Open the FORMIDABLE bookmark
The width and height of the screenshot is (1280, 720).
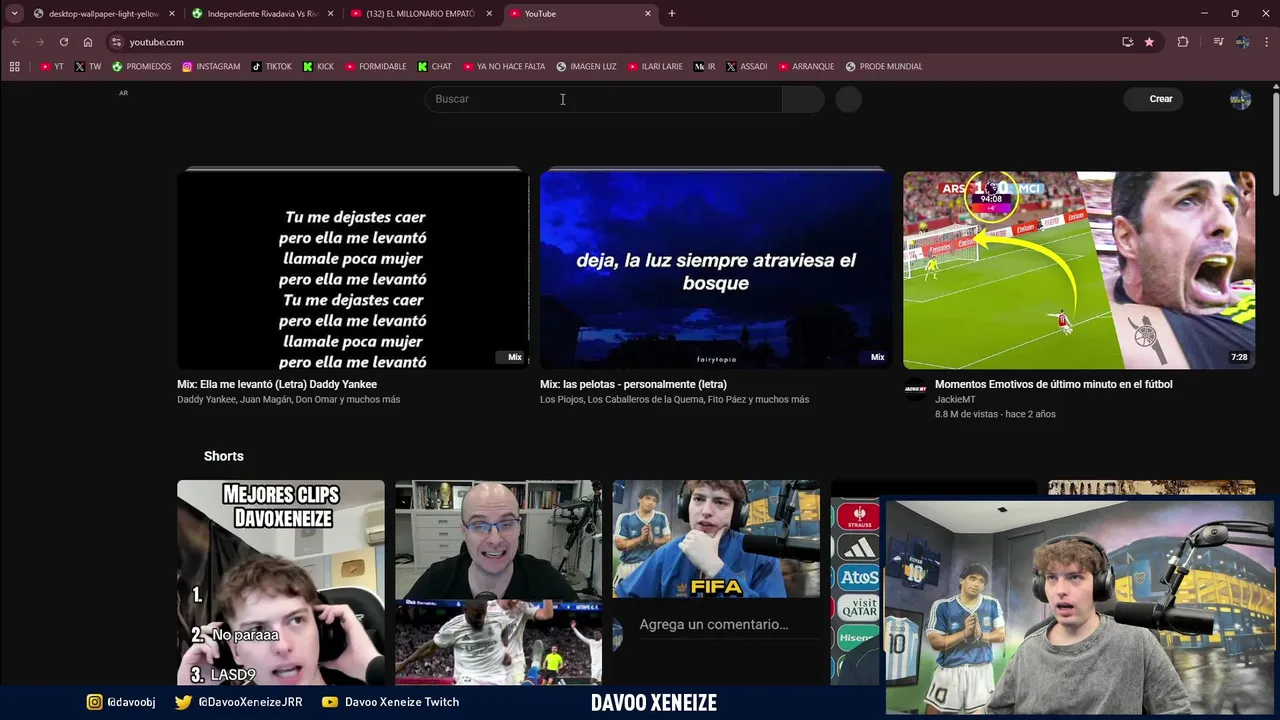pos(376,67)
